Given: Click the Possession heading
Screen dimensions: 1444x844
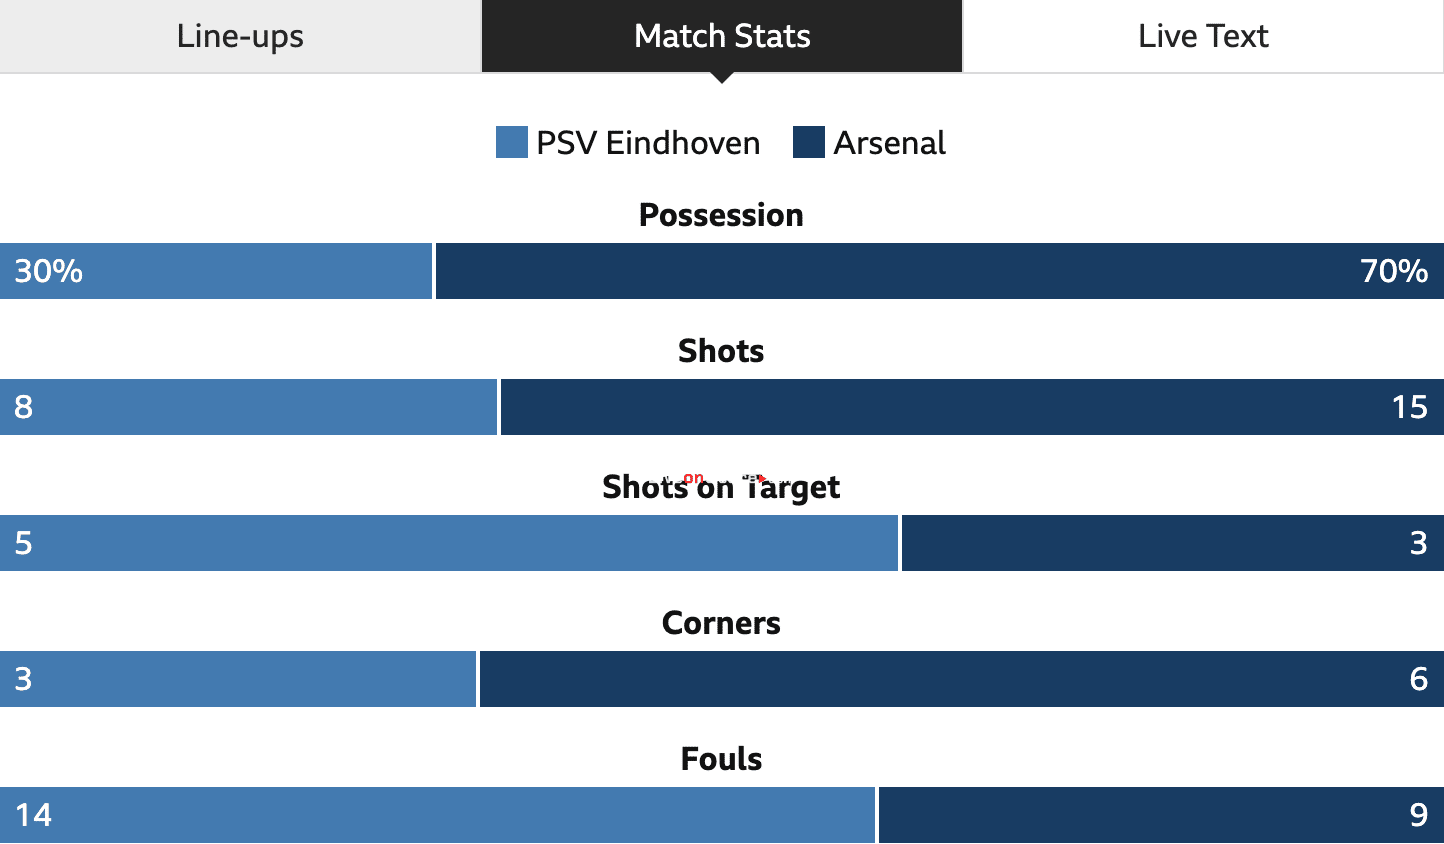Looking at the screenshot, I should 721,215.
